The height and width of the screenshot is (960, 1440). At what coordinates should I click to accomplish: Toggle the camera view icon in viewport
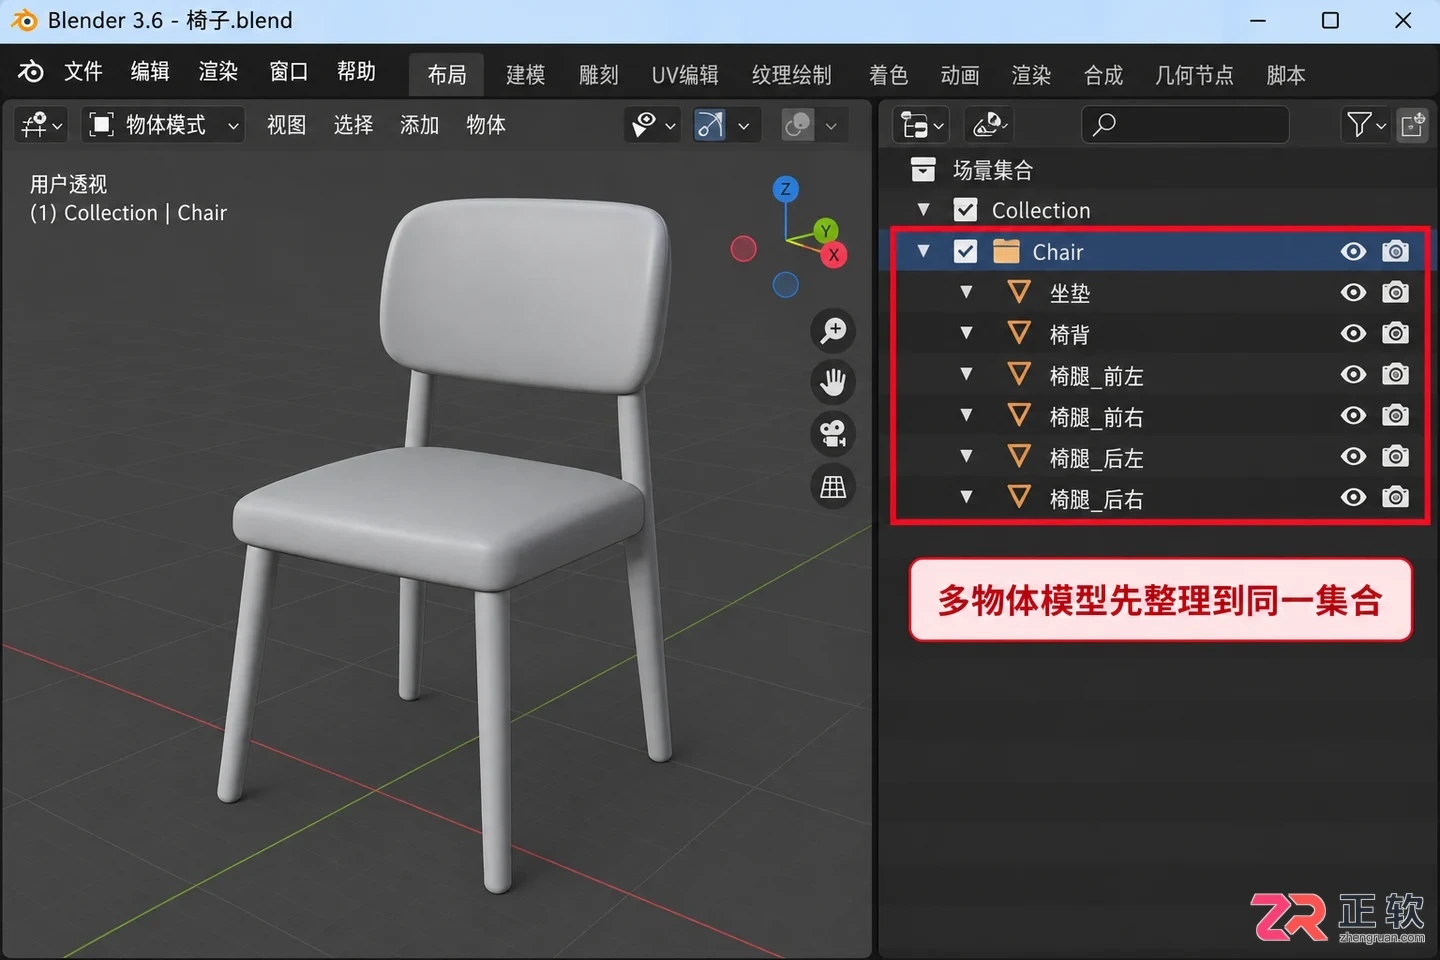[x=833, y=434]
